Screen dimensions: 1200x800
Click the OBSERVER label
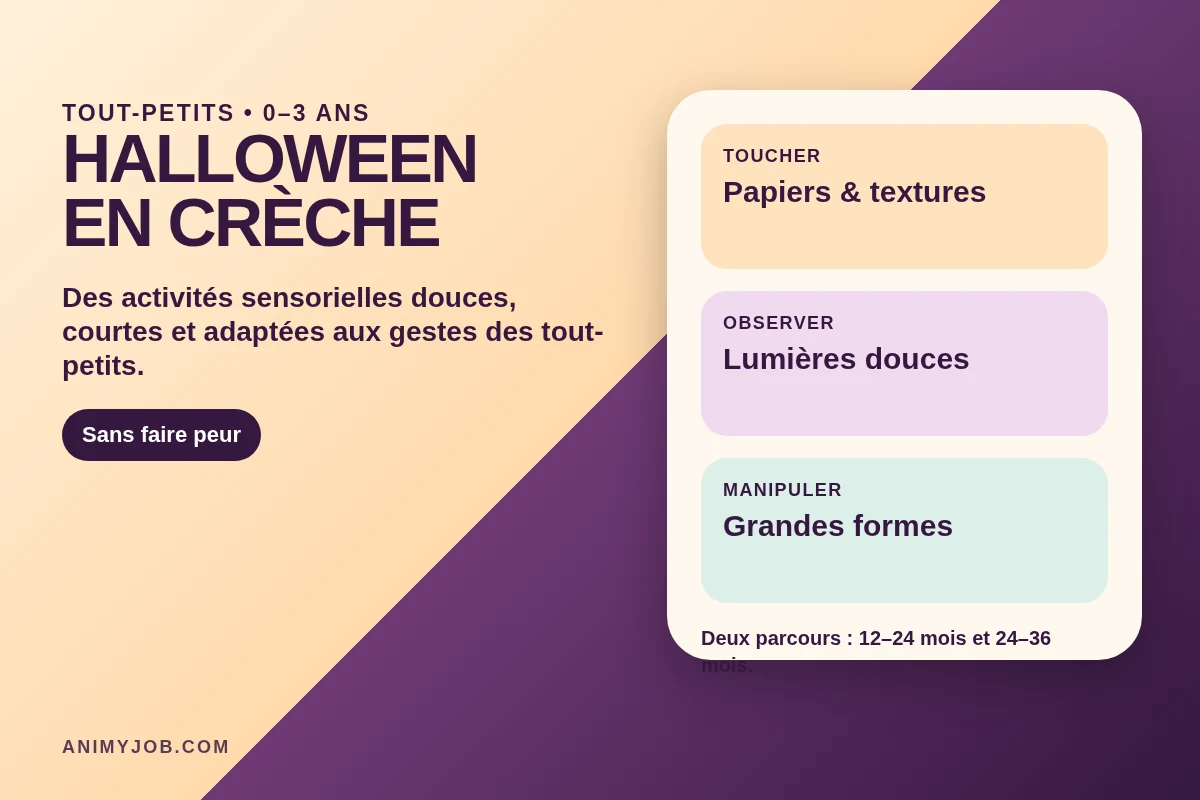point(779,323)
